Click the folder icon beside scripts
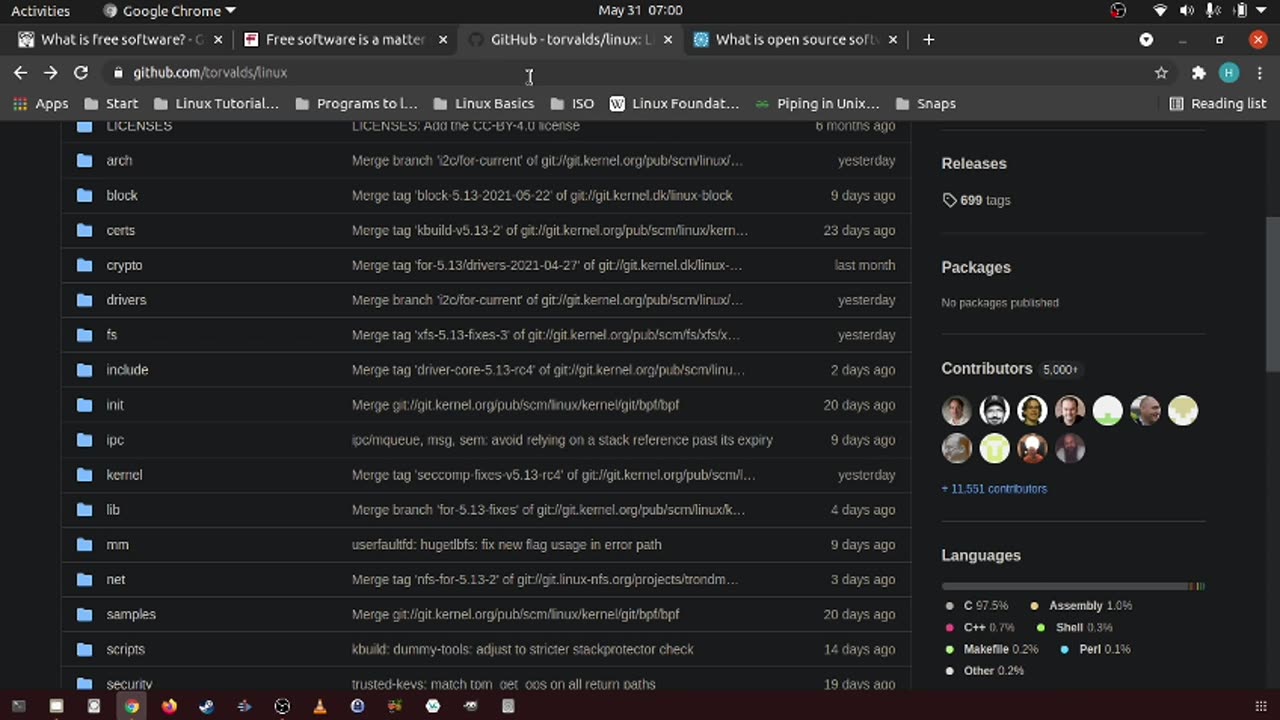This screenshot has height=720, width=1280. [x=85, y=649]
